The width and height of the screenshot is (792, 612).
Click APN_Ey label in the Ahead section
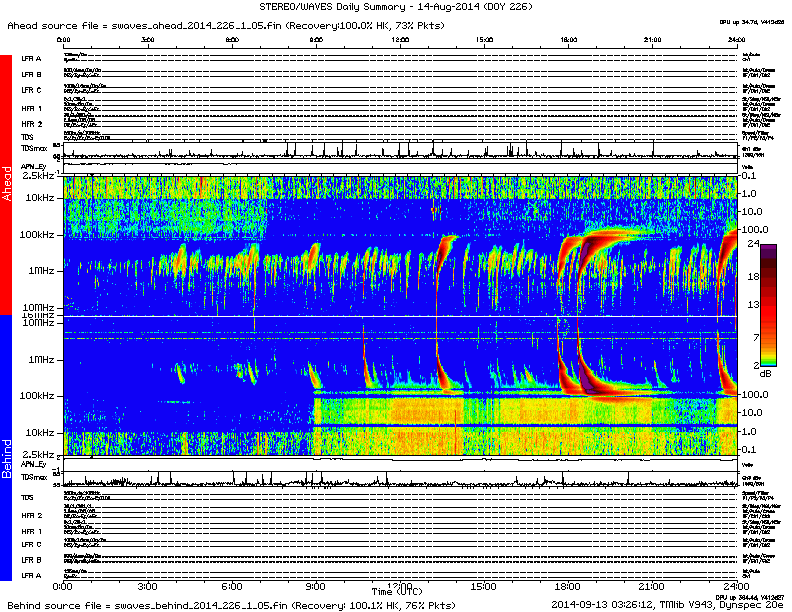coord(33,167)
